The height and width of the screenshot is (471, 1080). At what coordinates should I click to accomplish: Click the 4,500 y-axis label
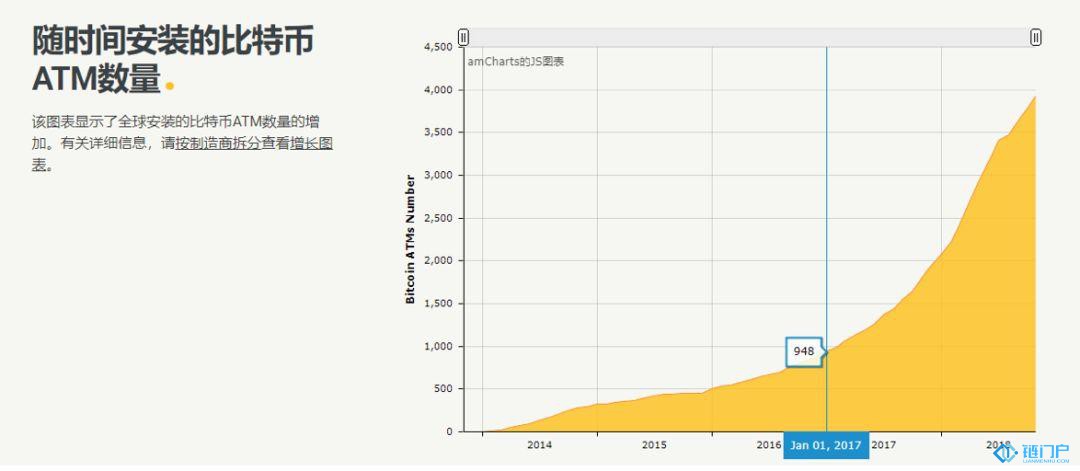coord(438,47)
